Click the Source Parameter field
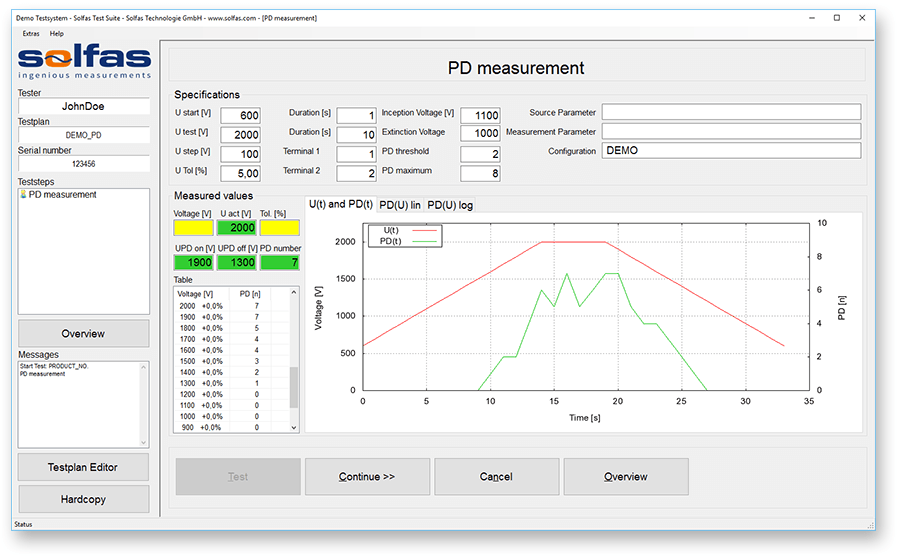 coord(731,112)
